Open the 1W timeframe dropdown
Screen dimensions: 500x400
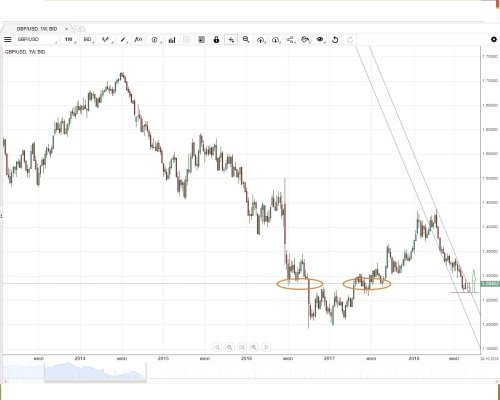click(69, 40)
